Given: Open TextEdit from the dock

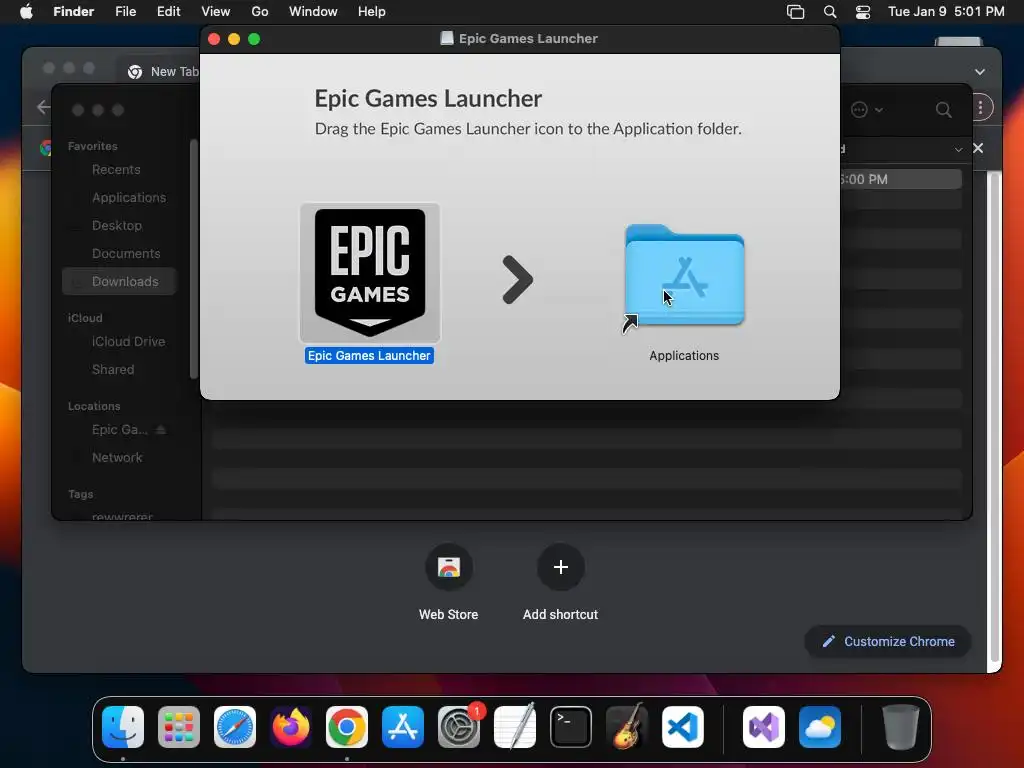Looking at the screenshot, I should point(515,727).
